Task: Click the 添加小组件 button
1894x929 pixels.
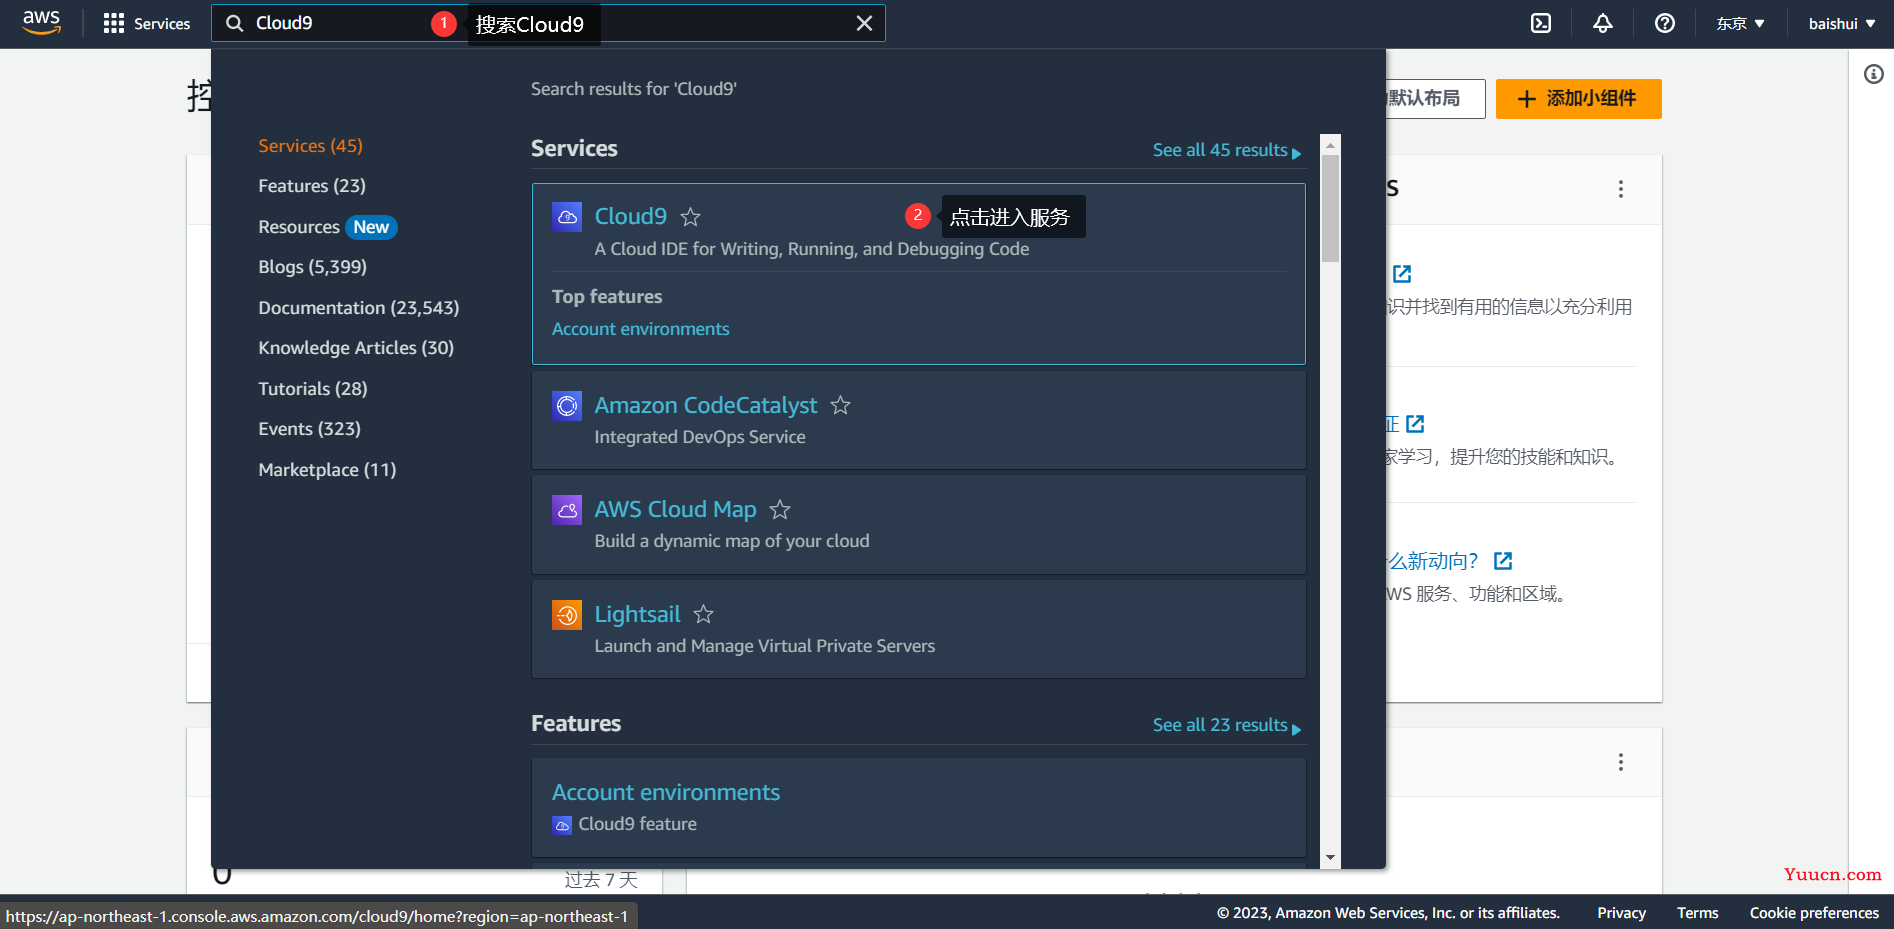Action: coord(1578,99)
